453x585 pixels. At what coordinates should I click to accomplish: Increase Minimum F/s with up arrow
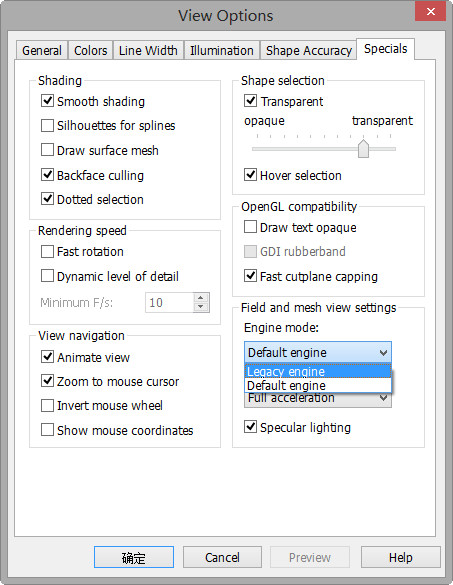pyautogui.click(x=201, y=297)
